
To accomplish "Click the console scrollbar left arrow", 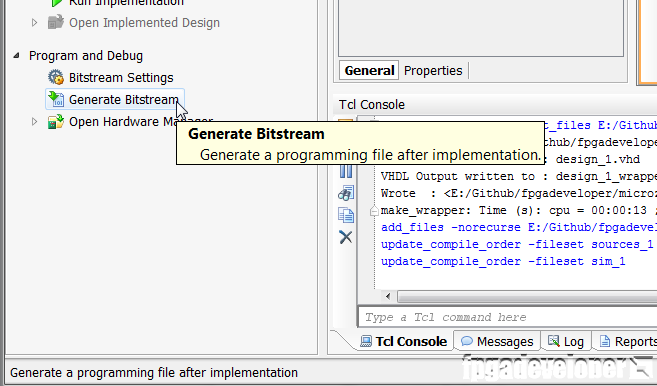I will (x=388, y=296).
